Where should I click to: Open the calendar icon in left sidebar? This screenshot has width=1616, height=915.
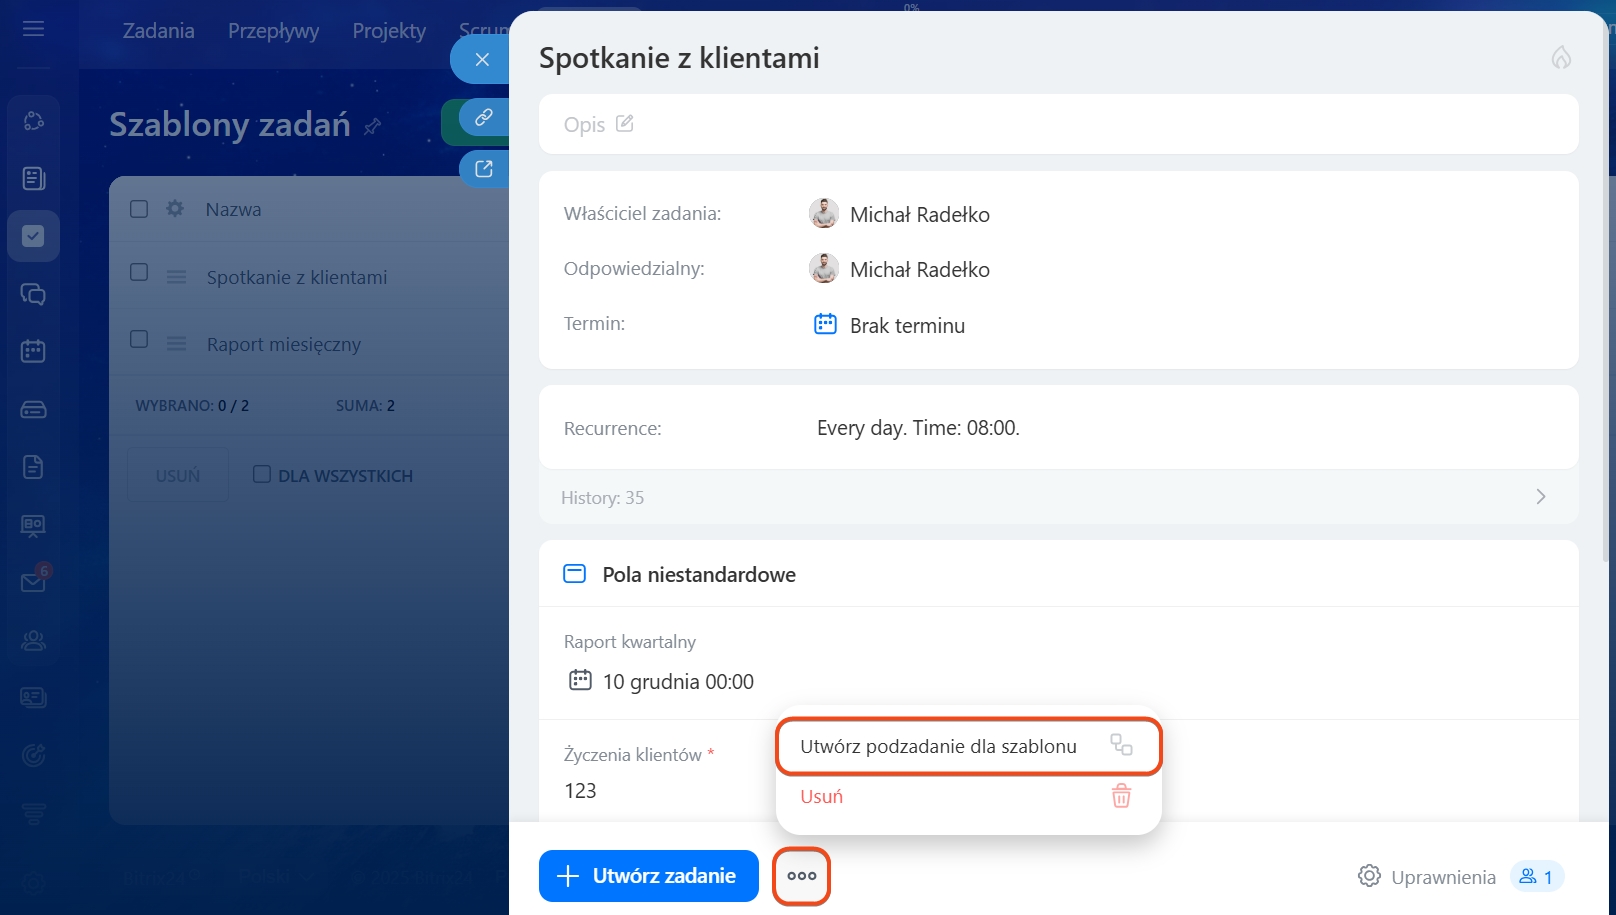[x=33, y=351]
